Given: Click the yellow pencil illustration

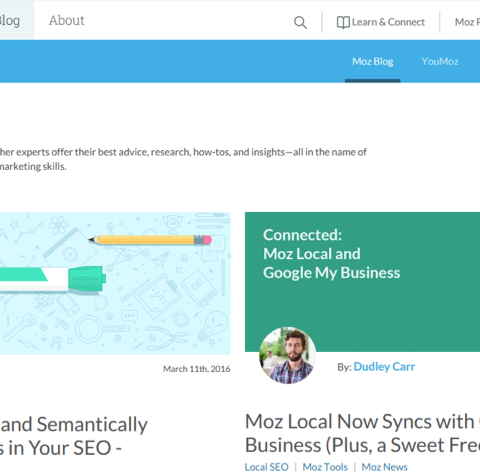Looking at the screenshot, I should point(150,240).
